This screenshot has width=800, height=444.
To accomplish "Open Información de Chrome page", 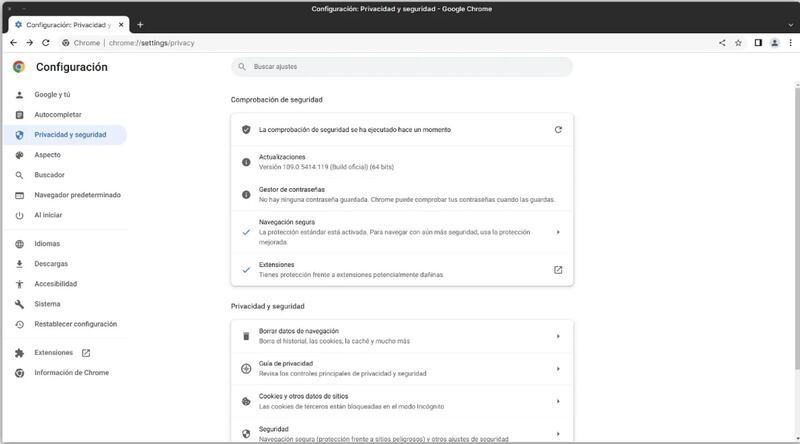I will [x=71, y=373].
